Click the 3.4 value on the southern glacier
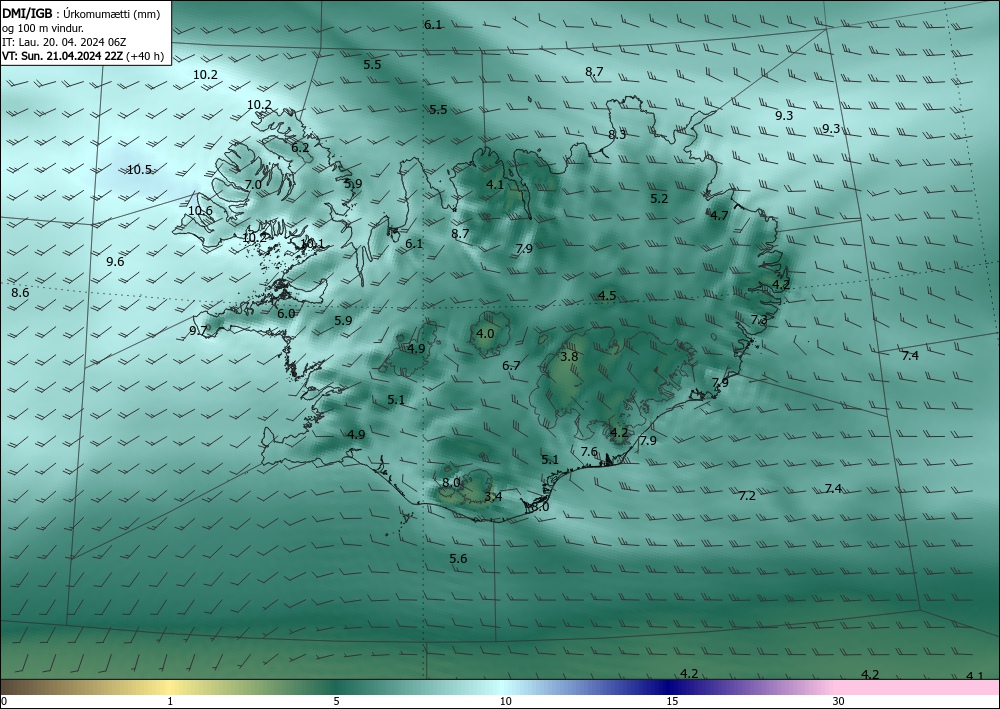Viewport: 1000px width, 709px height. tap(493, 496)
